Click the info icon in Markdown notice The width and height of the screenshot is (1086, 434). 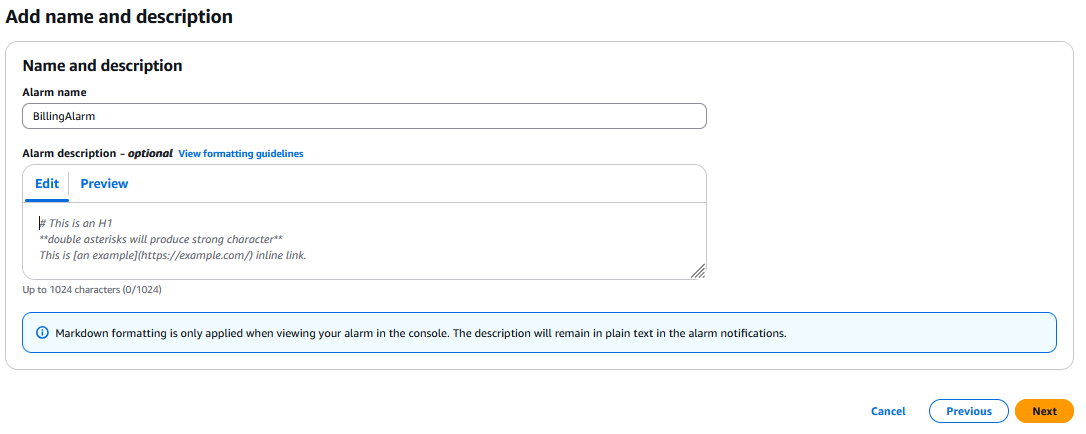pos(42,333)
